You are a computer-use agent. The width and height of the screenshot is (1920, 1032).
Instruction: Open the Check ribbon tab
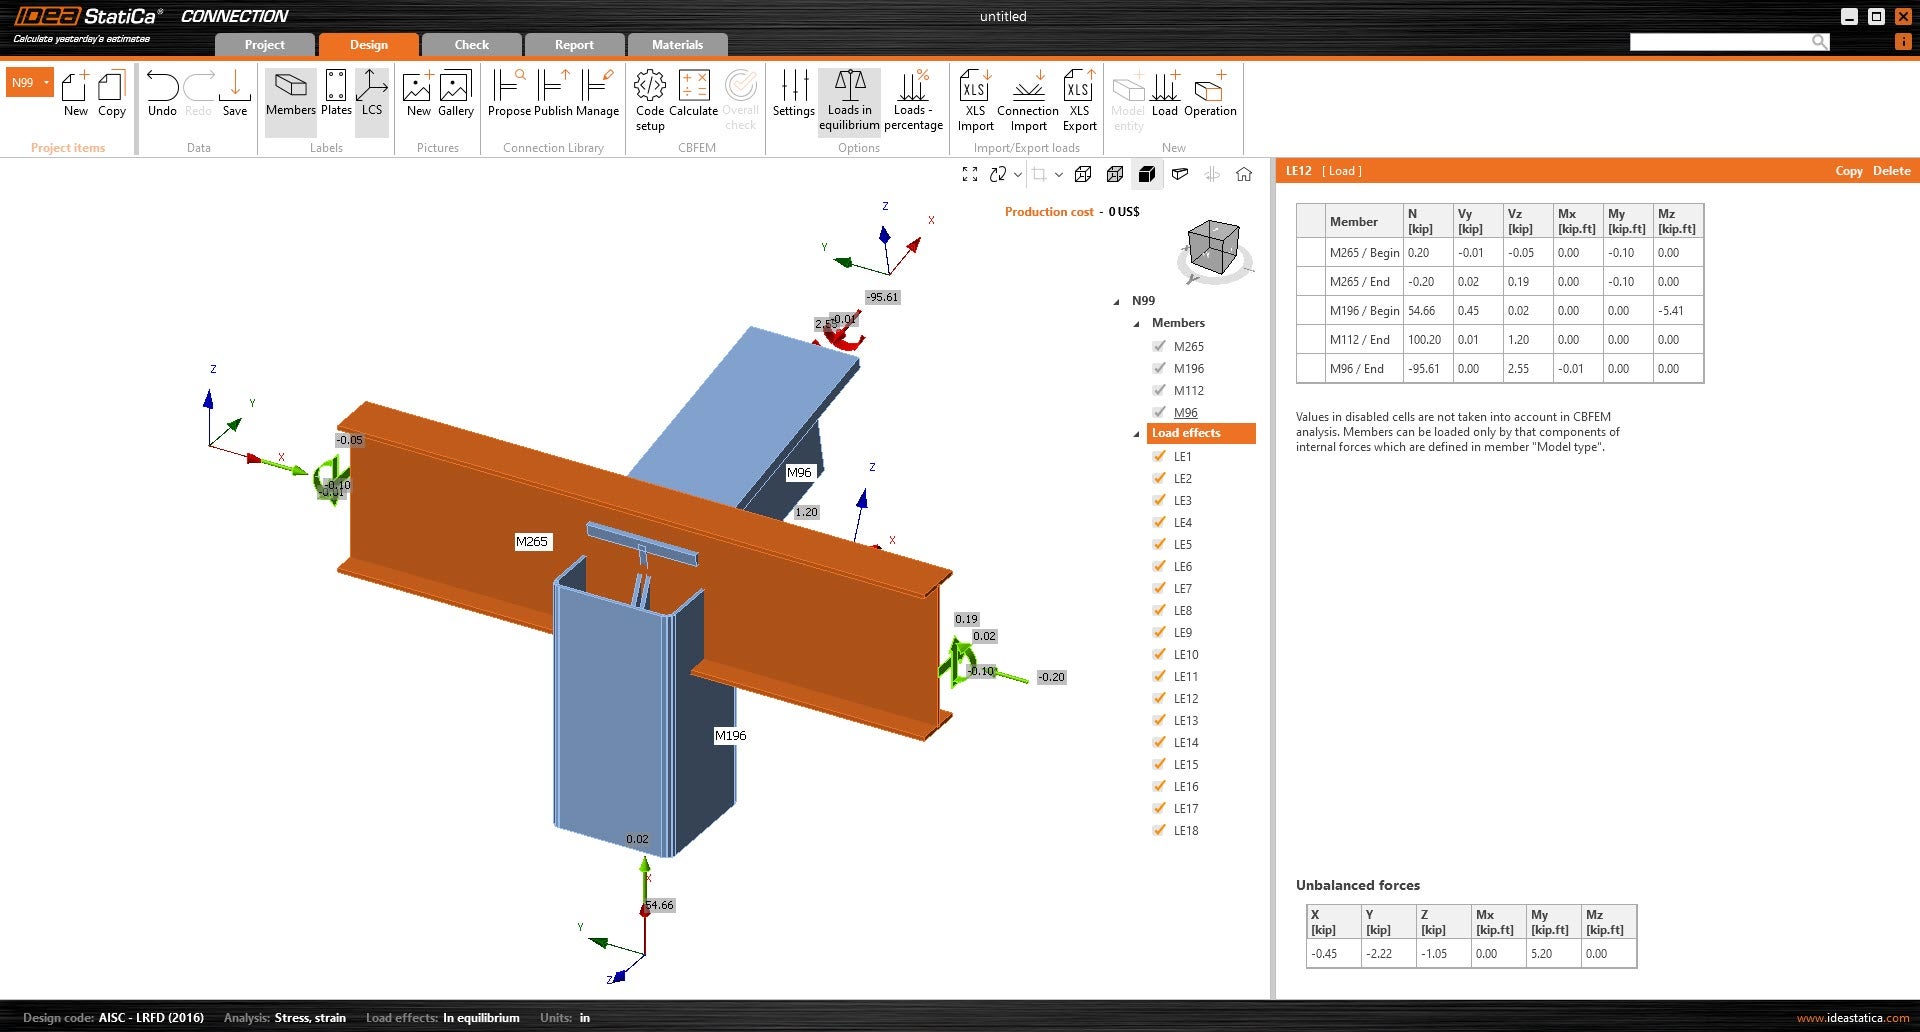coord(471,44)
